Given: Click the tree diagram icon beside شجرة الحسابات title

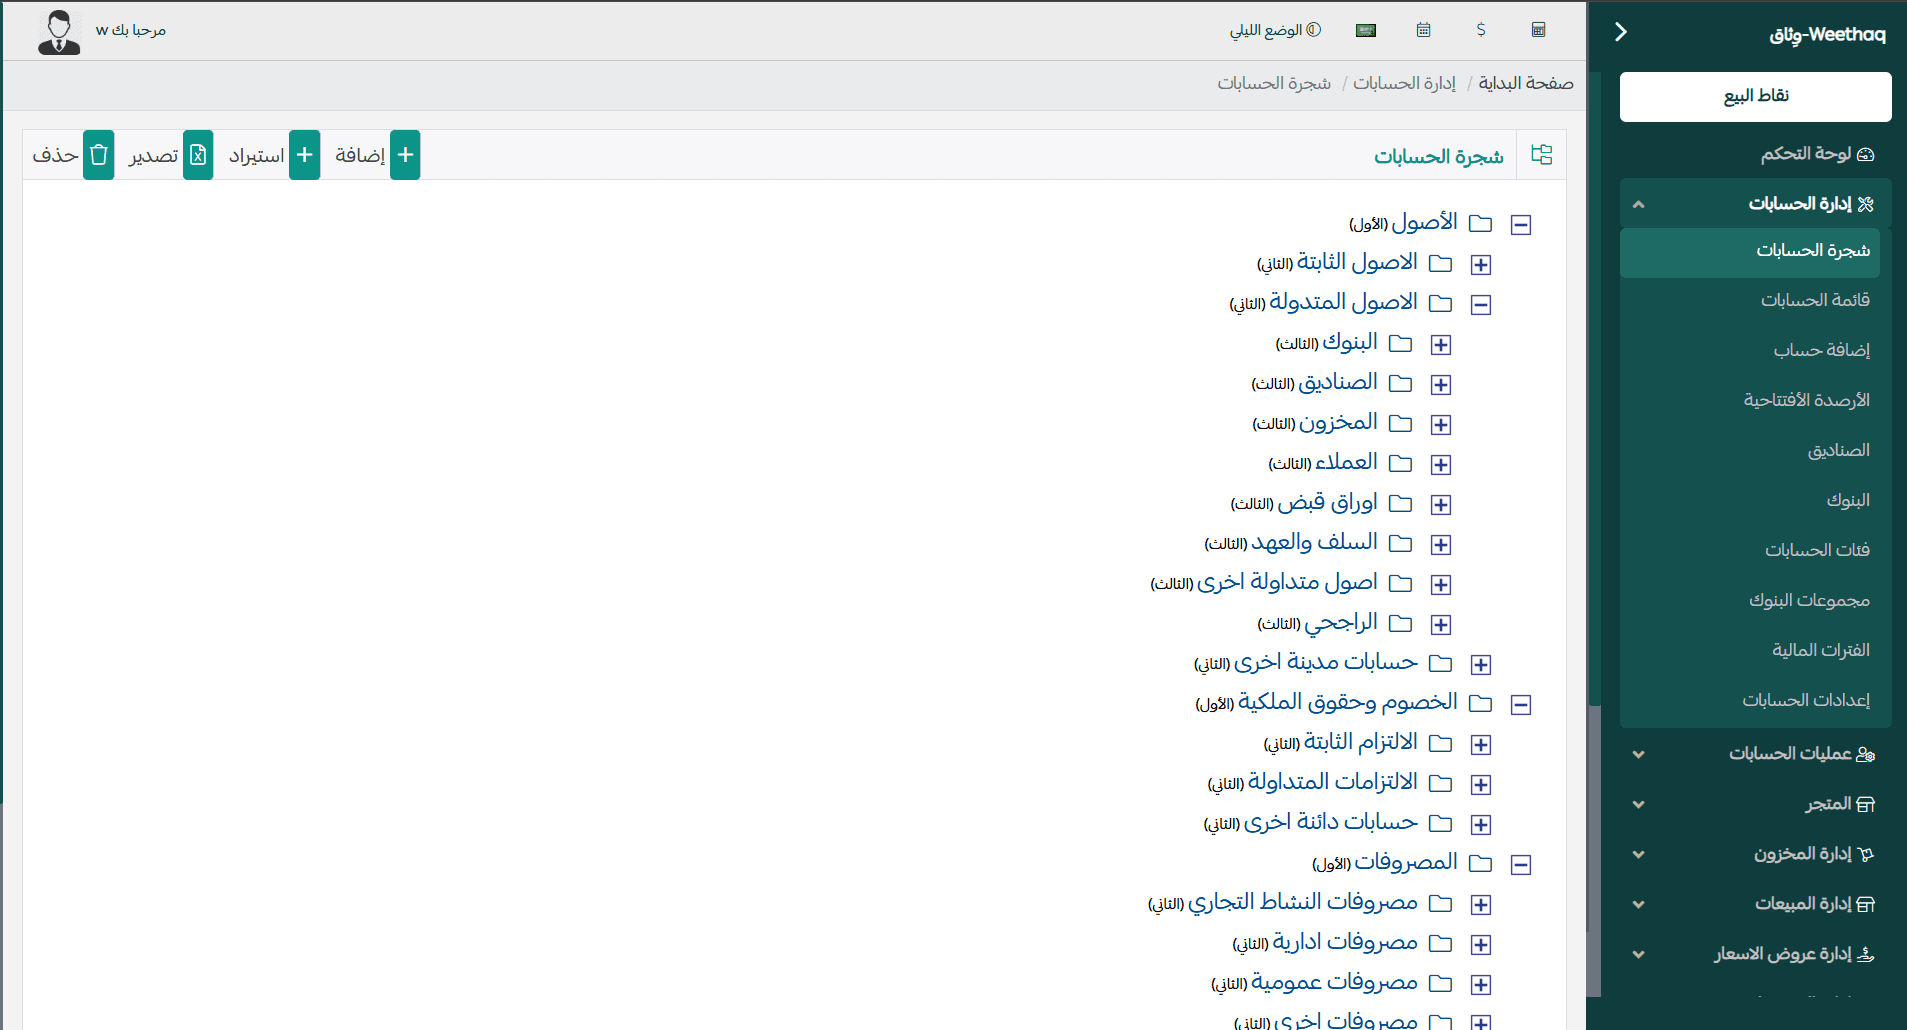Looking at the screenshot, I should 1542,155.
